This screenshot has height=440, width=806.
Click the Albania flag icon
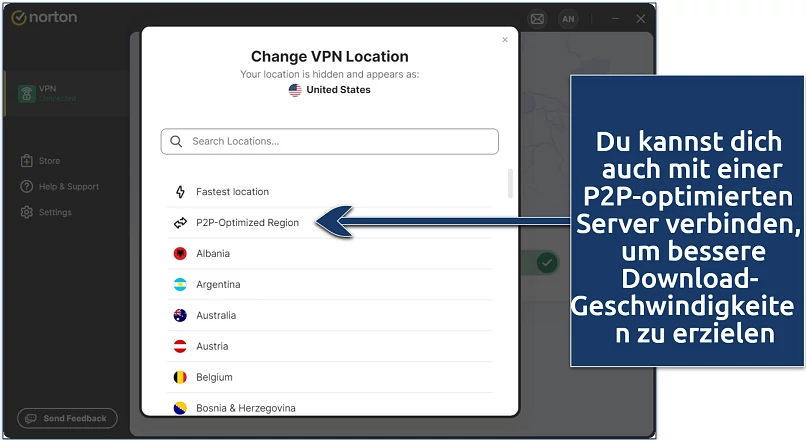point(180,253)
